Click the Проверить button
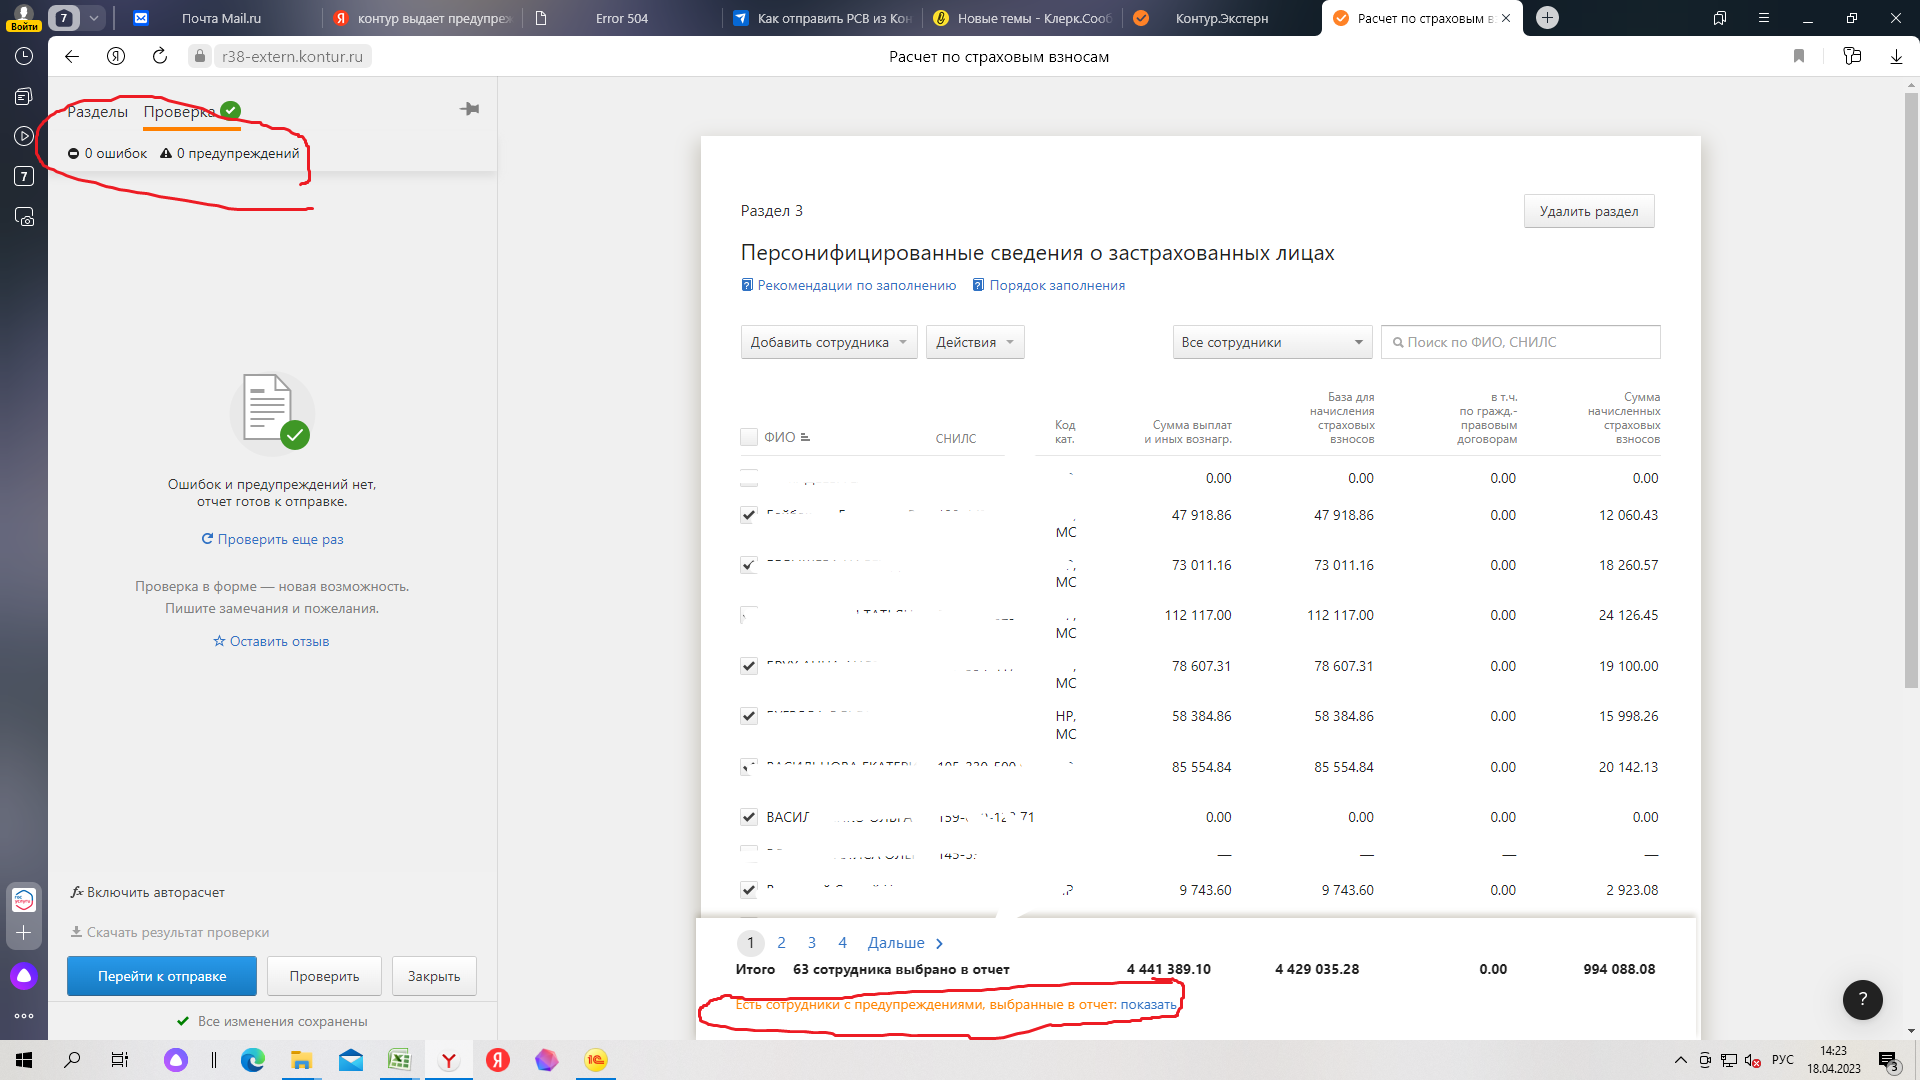The width and height of the screenshot is (1920, 1080). click(x=324, y=976)
